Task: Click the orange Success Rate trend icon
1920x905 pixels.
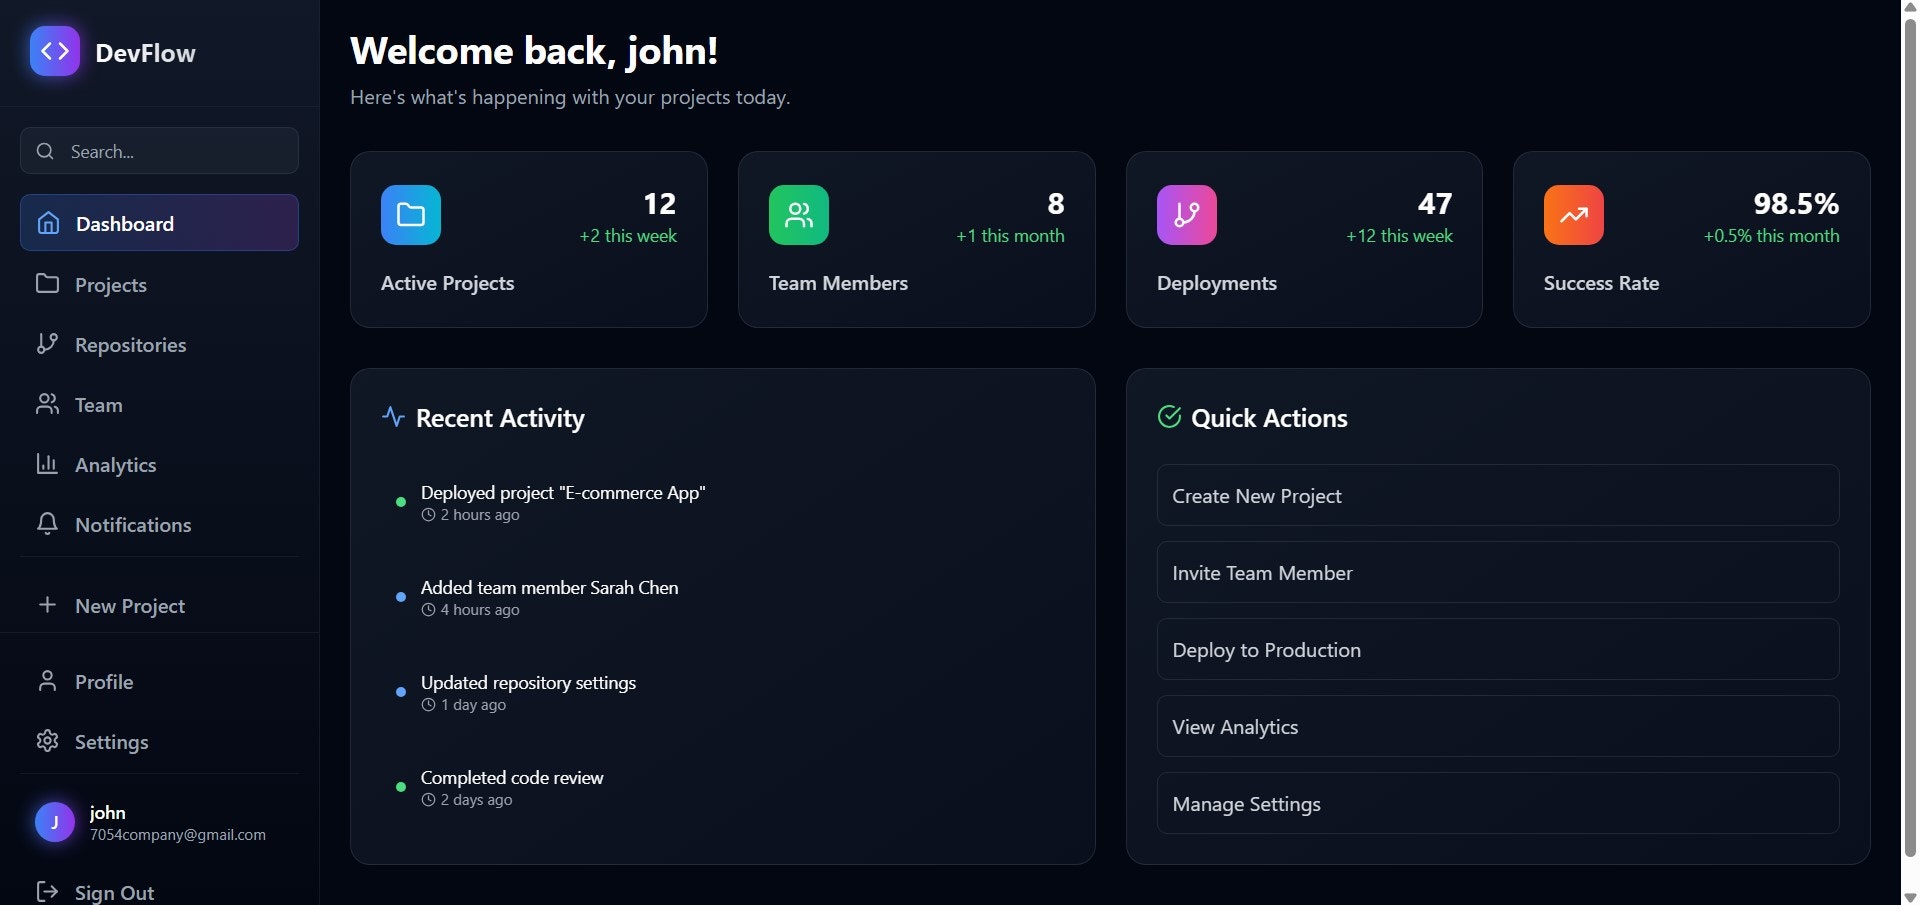Action: click(x=1572, y=214)
